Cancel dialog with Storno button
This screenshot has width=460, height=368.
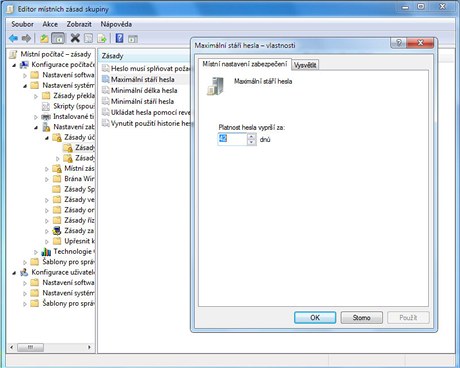click(362, 318)
